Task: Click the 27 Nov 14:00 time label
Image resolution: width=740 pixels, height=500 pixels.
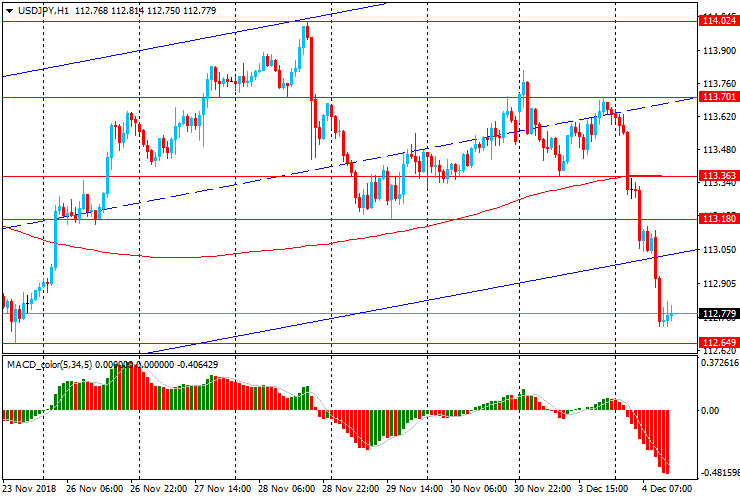Action: 223,489
